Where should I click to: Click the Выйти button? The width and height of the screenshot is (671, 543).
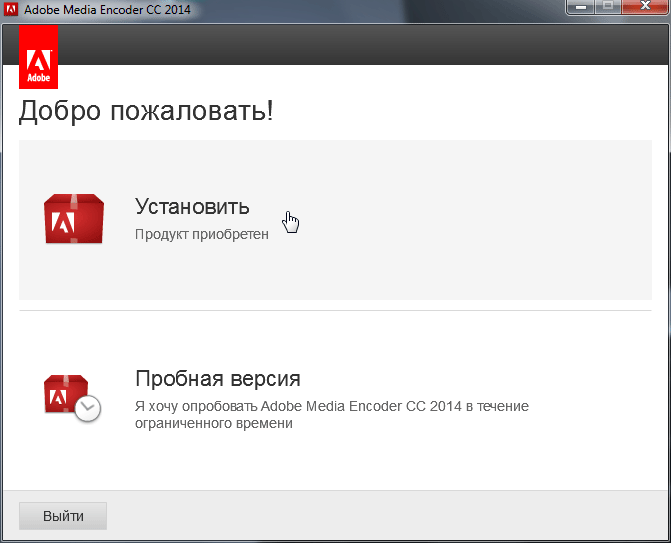tap(63, 516)
